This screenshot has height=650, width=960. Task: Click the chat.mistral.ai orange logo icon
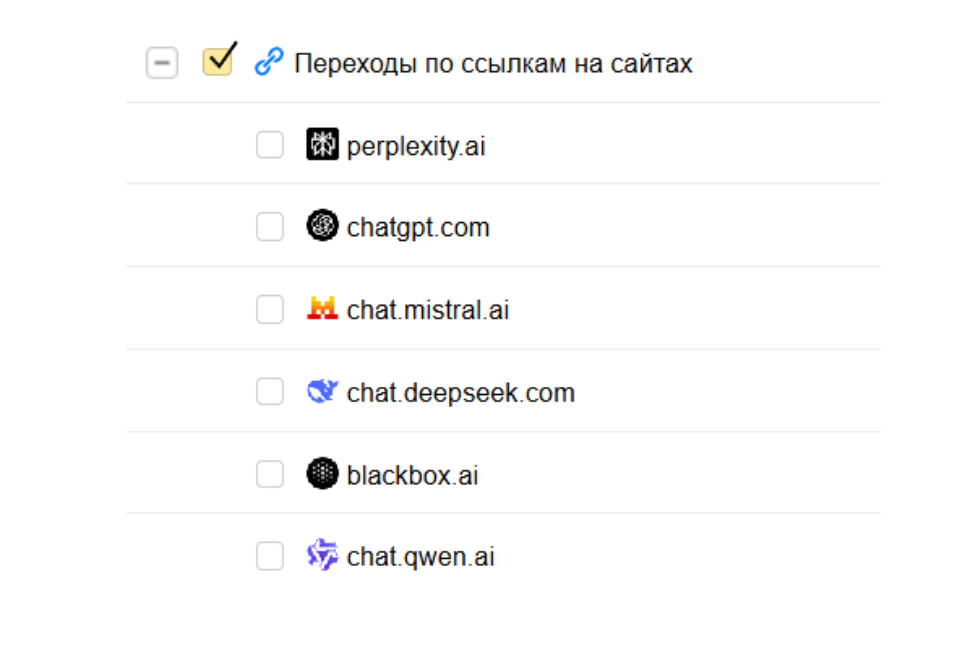322,309
